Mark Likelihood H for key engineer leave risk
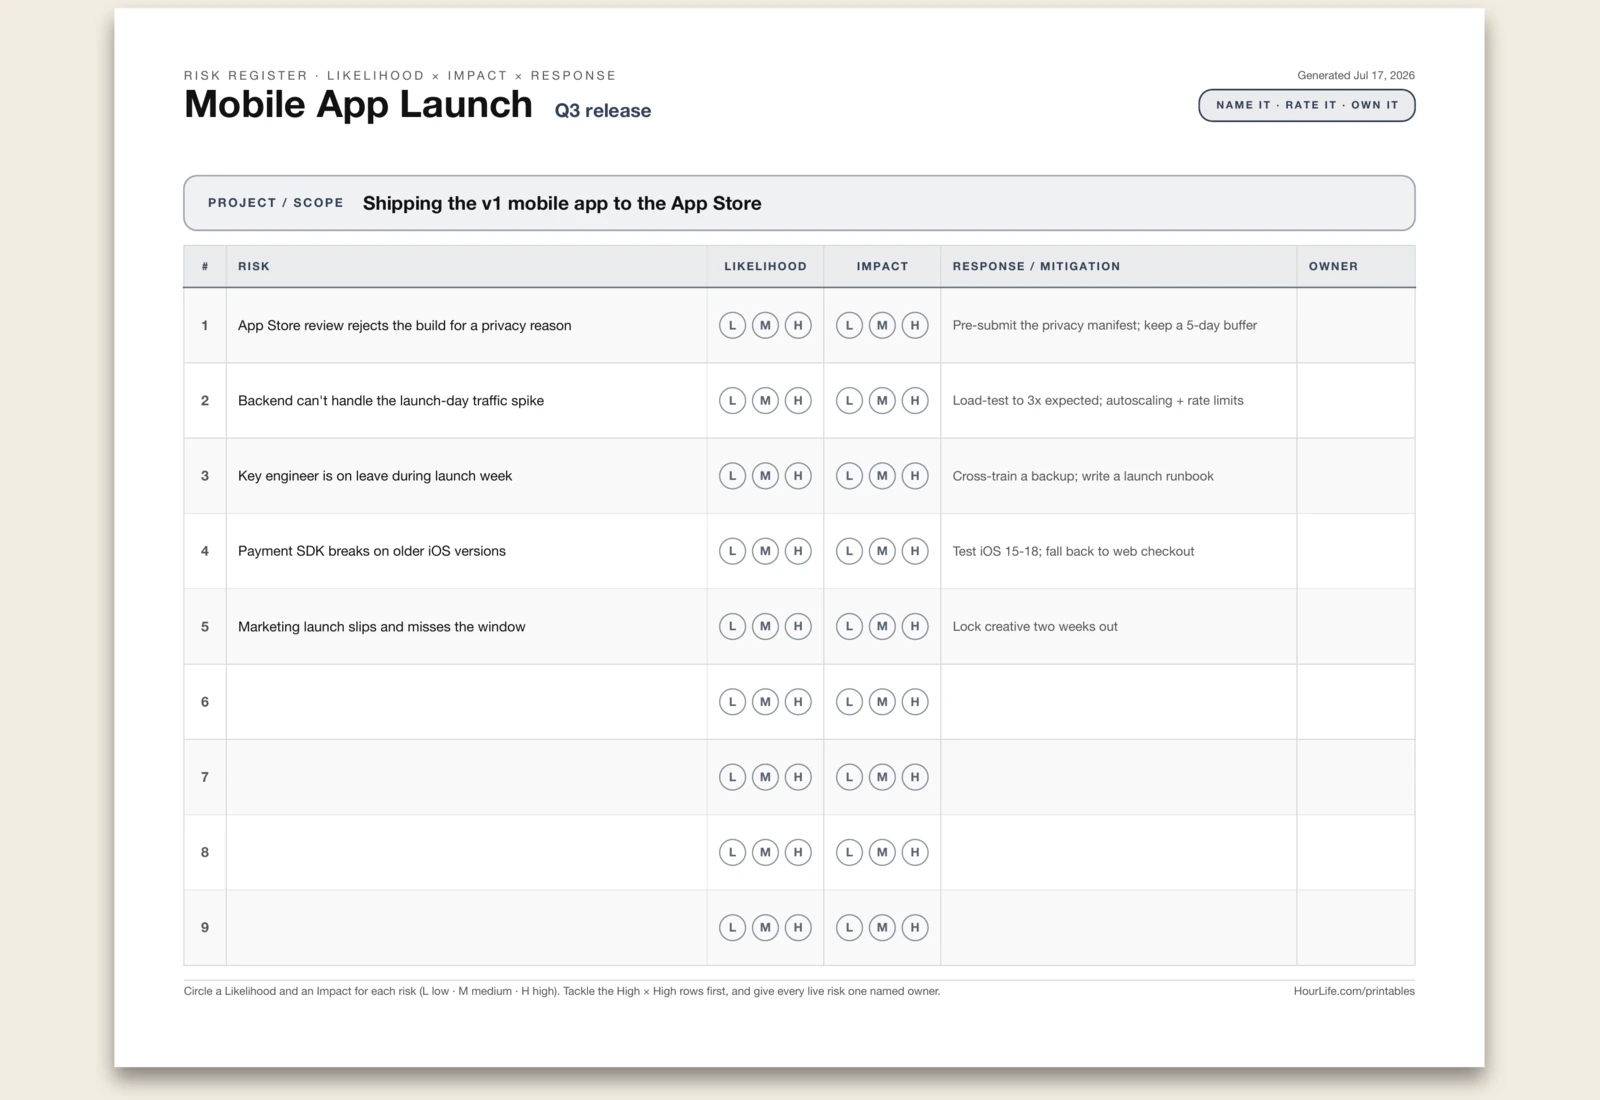The width and height of the screenshot is (1600, 1100). tap(798, 476)
